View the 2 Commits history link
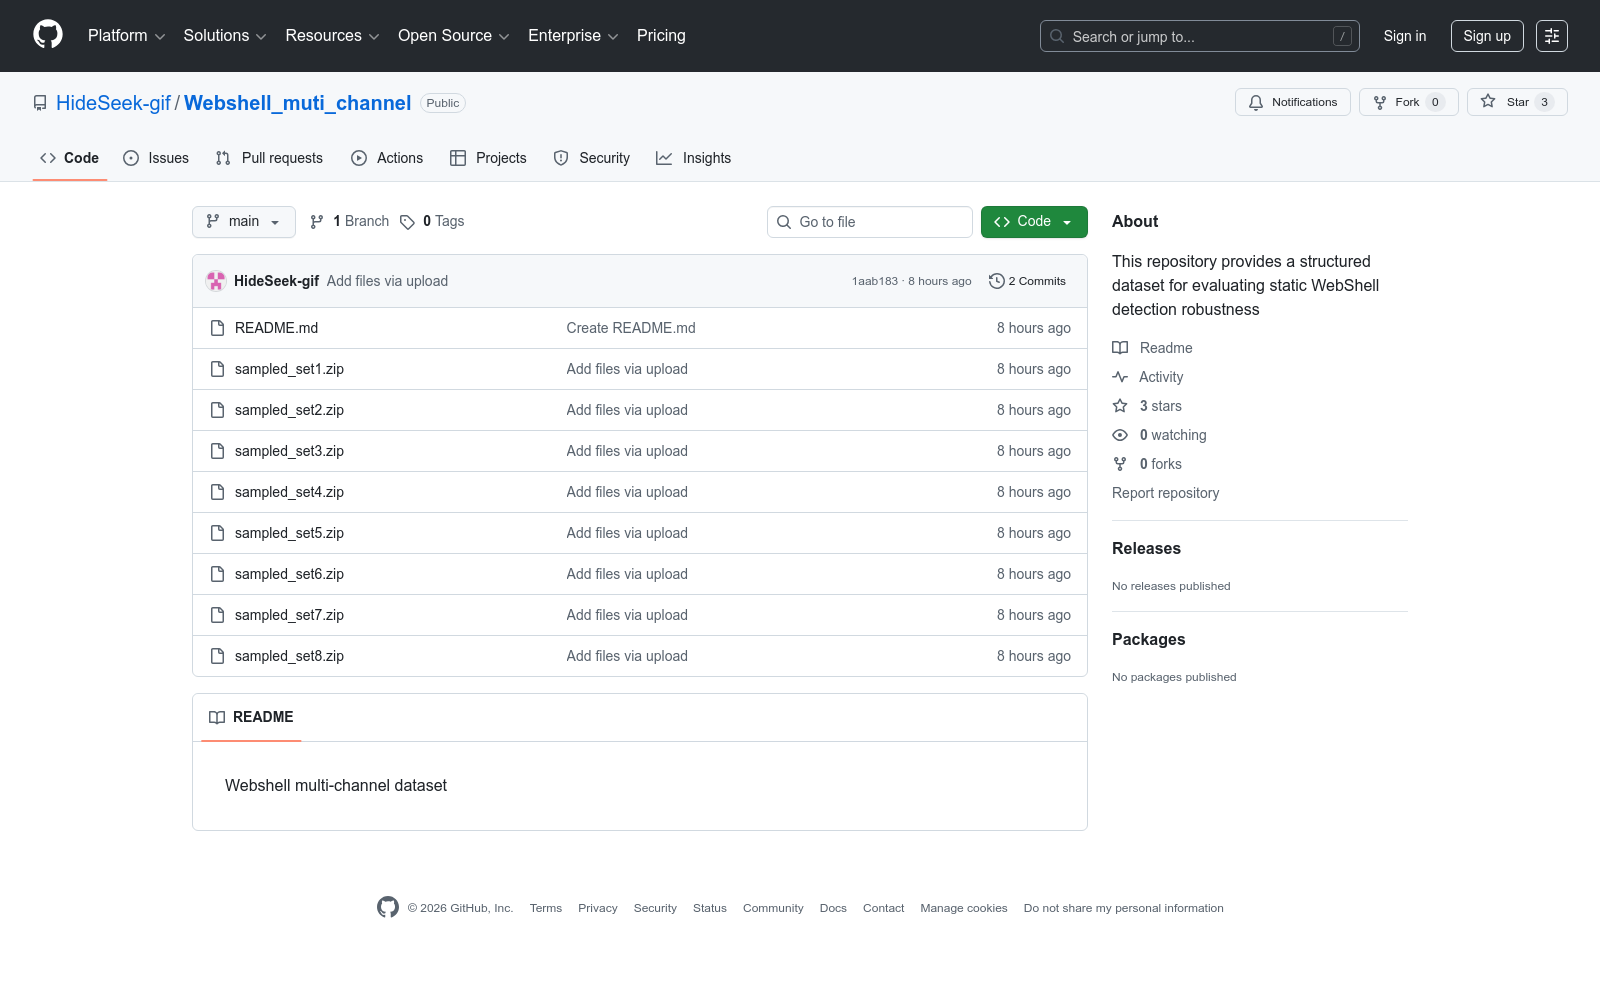The image size is (1600, 1000). (1027, 281)
